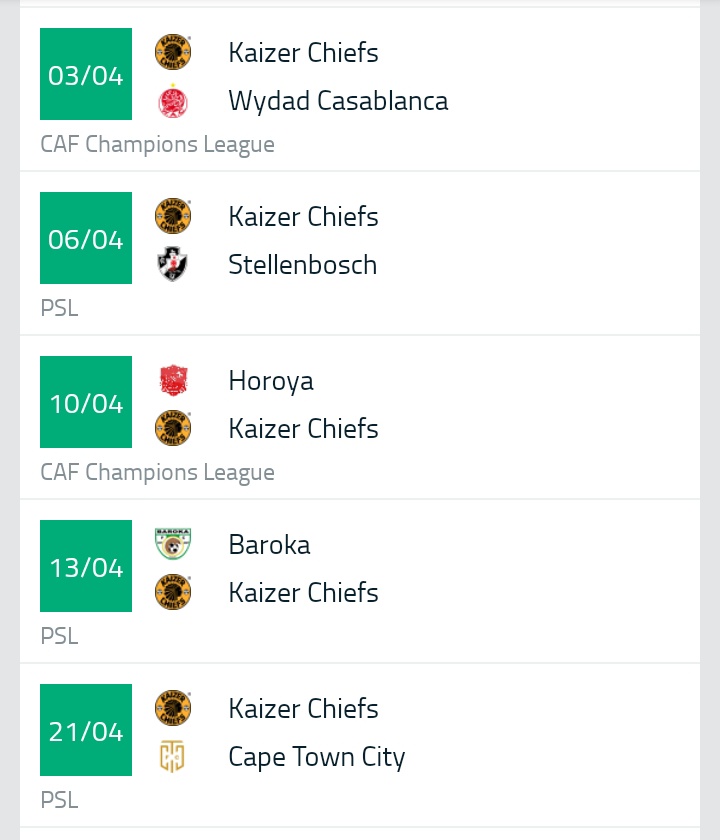The height and width of the screenshot is (840, 720).
Task: Click Kaizer Chiefs crest in the Stellenbosch fixture
Action: (x=173, y=217)
